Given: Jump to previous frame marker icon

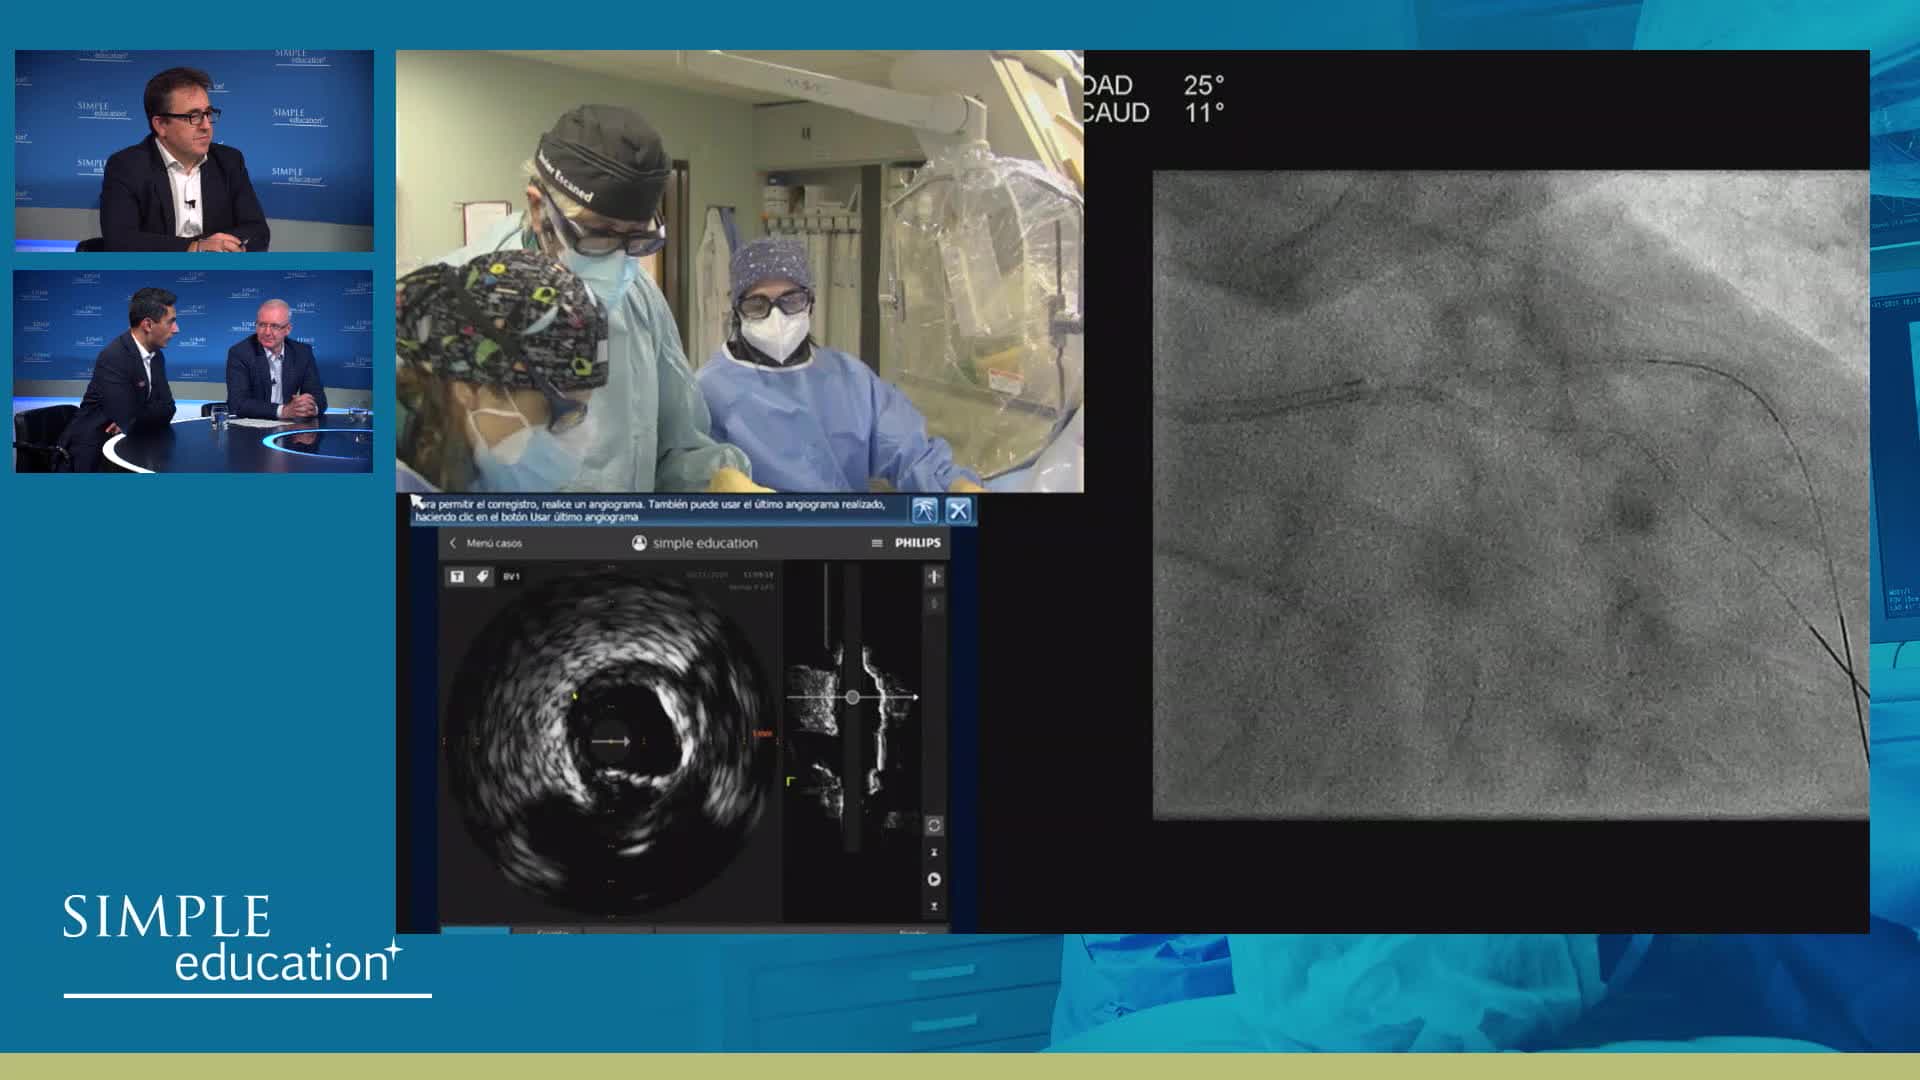Looking at the screenshot, I should (x=934, y=853).
